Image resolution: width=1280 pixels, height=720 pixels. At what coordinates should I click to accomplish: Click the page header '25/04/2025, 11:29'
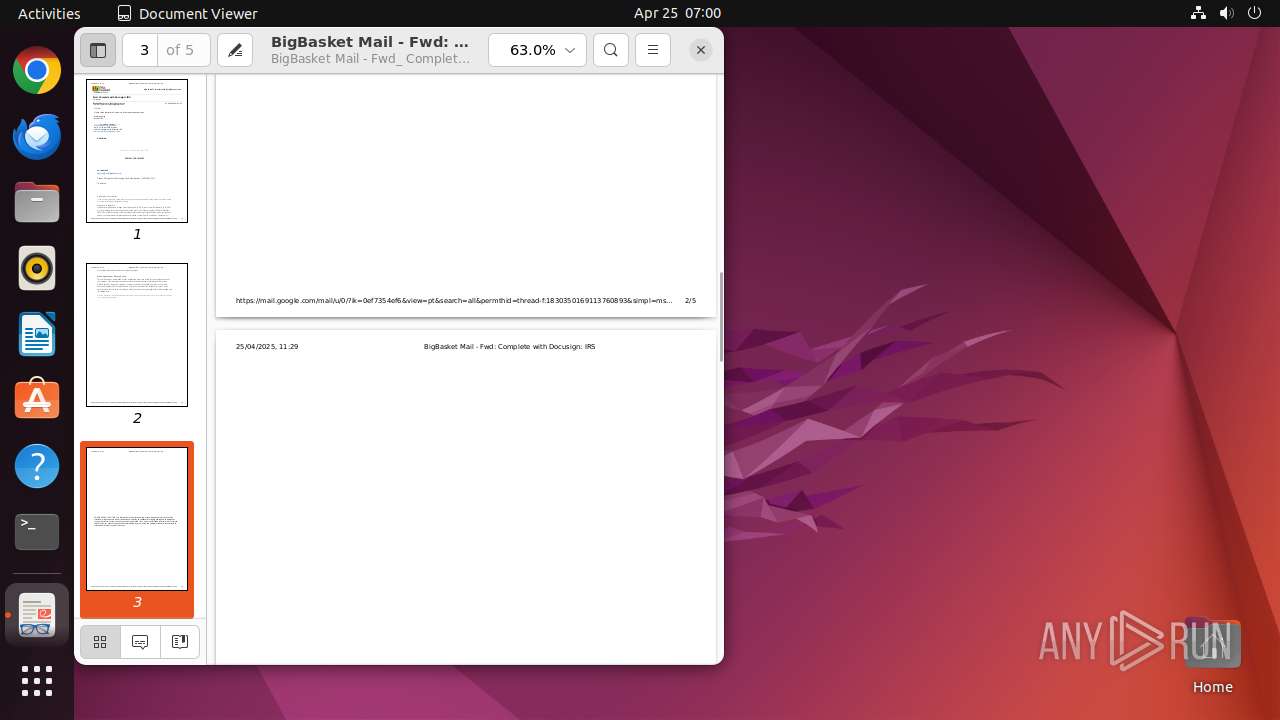(x=267, y=346)
